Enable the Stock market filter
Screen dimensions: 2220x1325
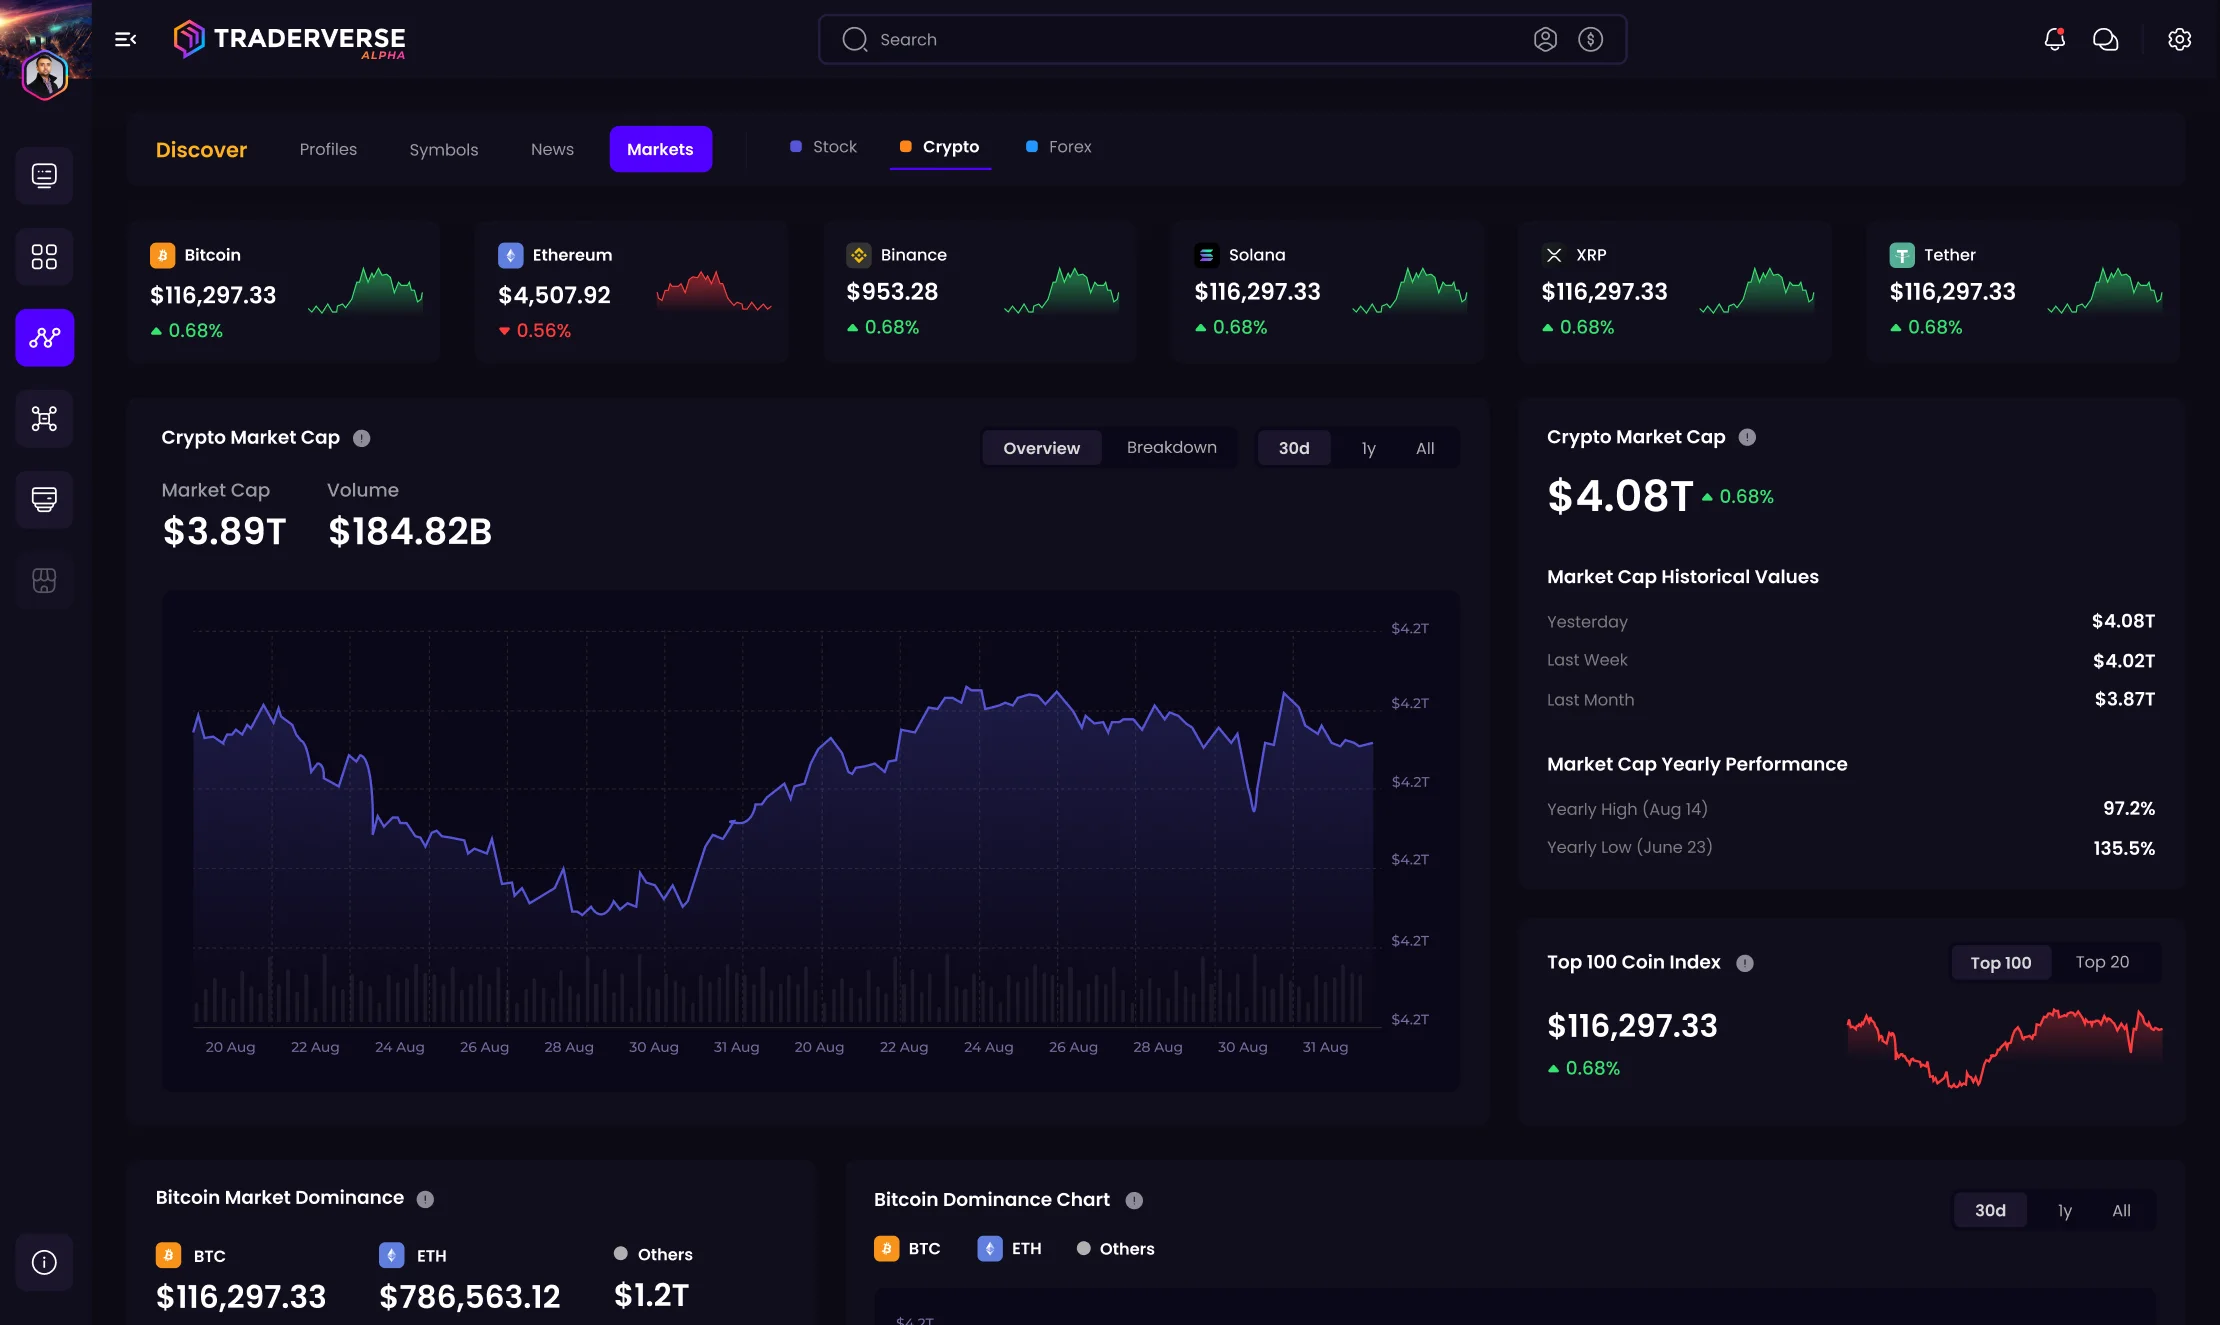click(822, 146)
